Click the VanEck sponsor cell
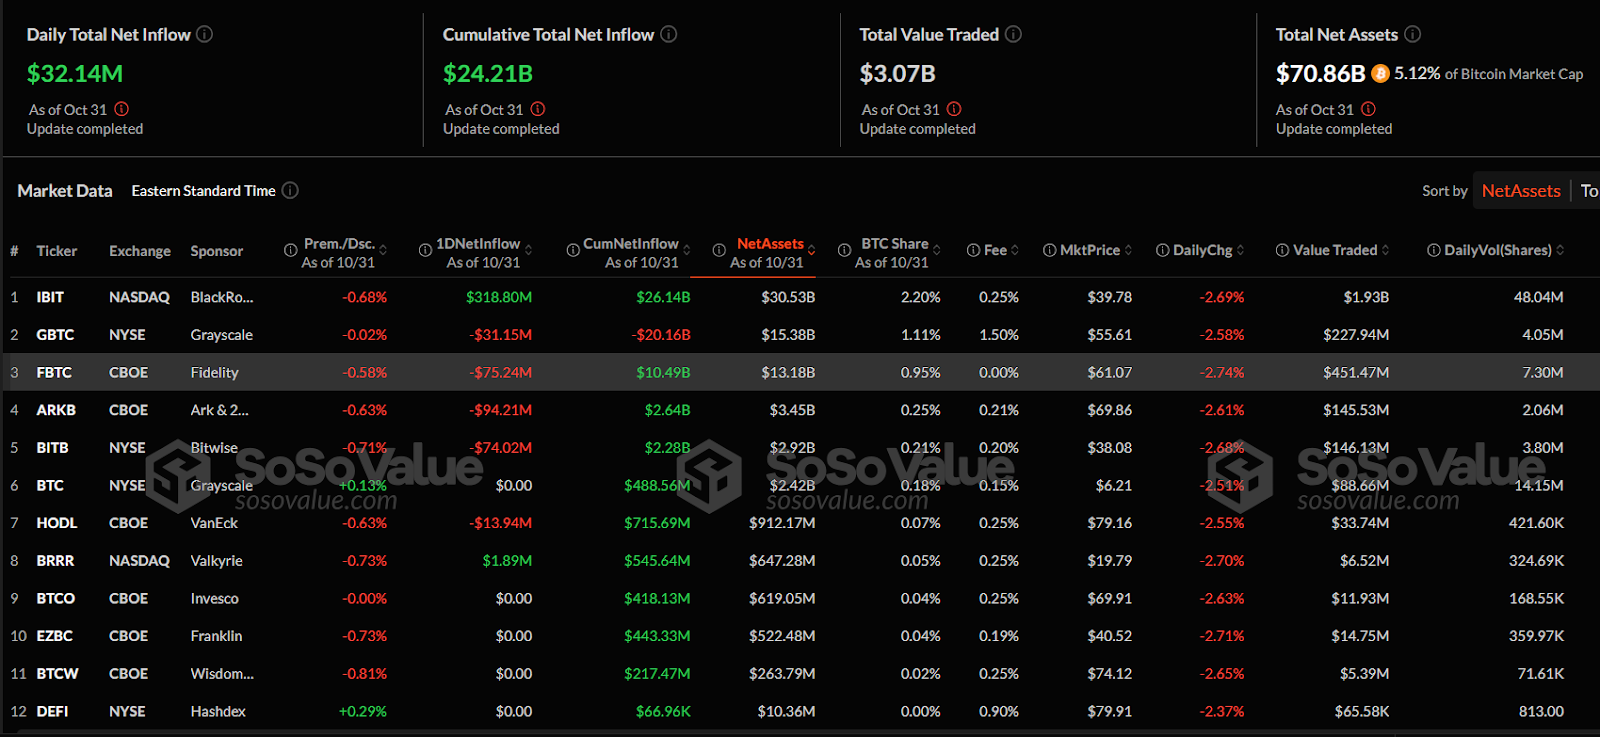Screen dimensions: 1600x737 coord(214,523)
